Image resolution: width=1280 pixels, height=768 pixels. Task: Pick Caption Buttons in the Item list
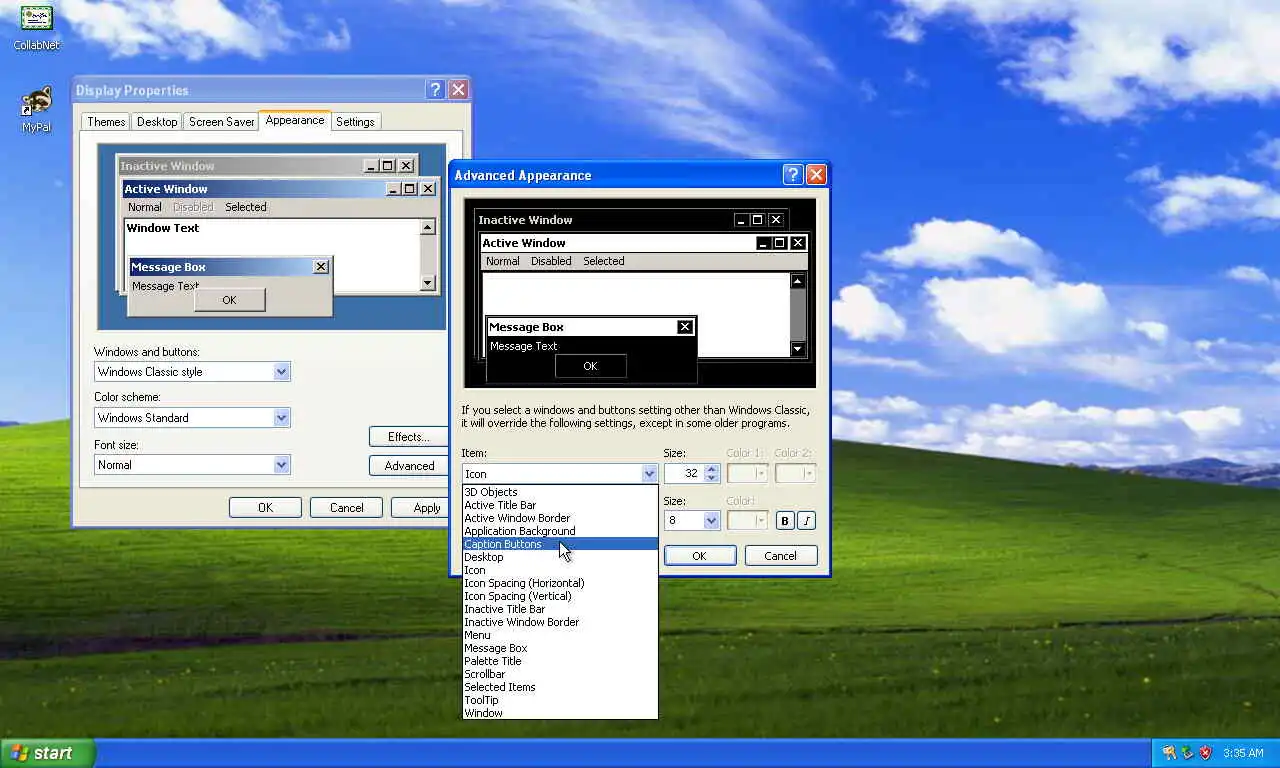pos(560,544)
